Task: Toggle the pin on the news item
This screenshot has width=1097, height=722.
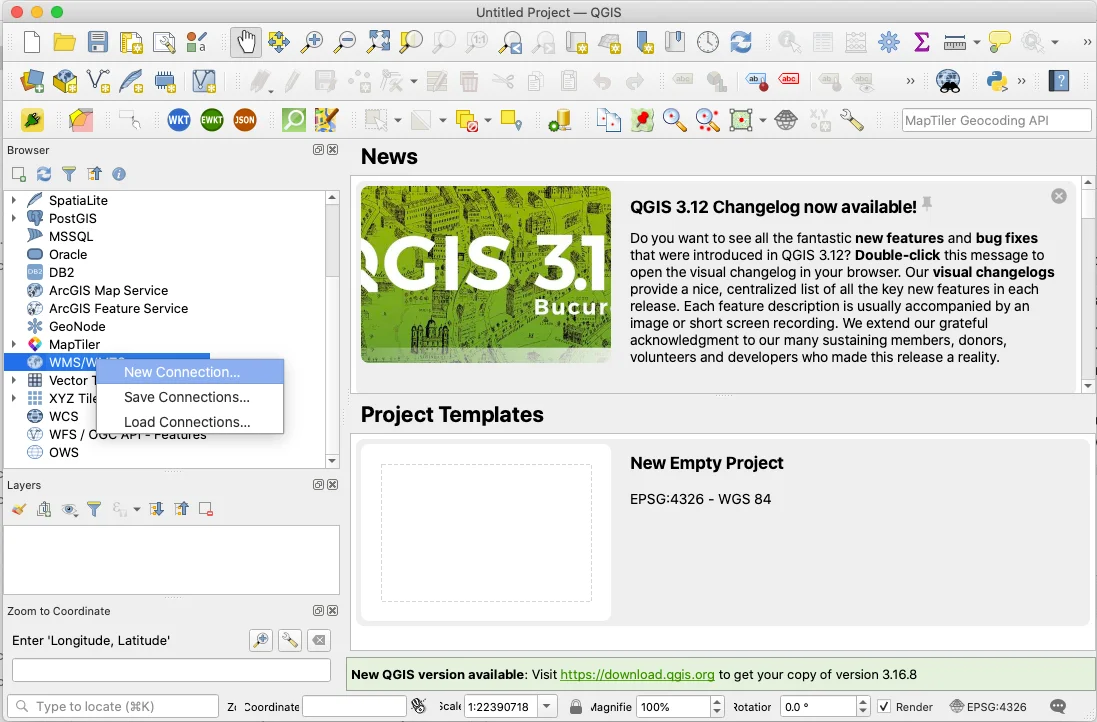Action: tap(927, 204)
